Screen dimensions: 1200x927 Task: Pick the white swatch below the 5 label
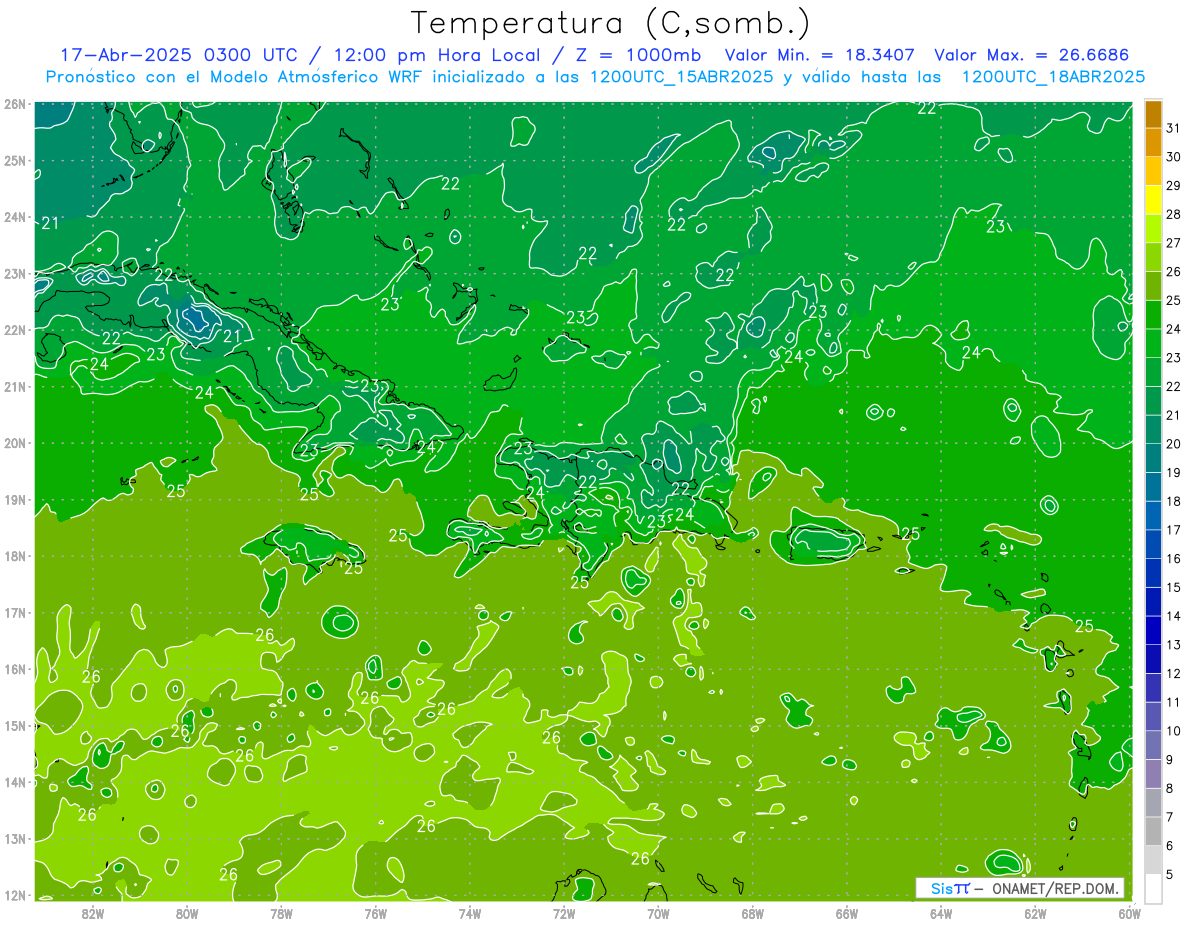1153,888
